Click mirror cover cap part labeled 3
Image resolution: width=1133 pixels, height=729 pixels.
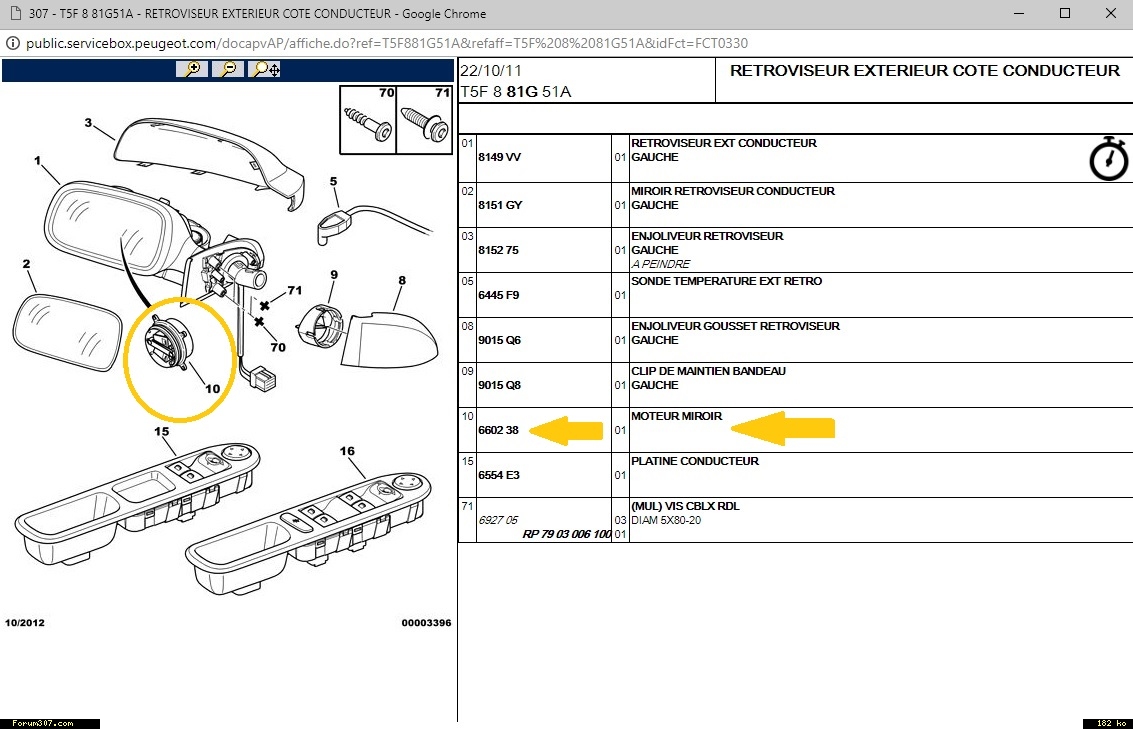[210, 163]
